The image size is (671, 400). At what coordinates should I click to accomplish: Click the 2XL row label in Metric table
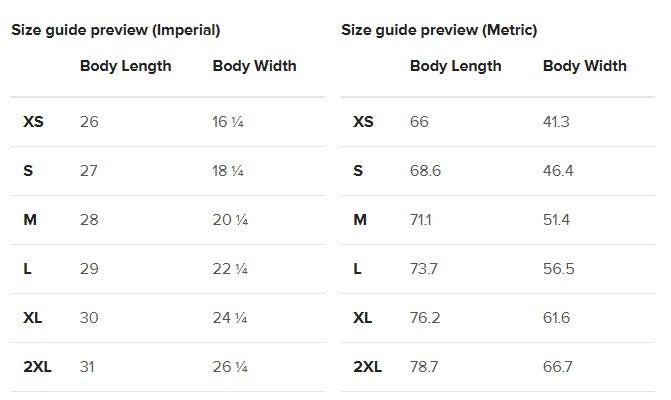point(367,367)
